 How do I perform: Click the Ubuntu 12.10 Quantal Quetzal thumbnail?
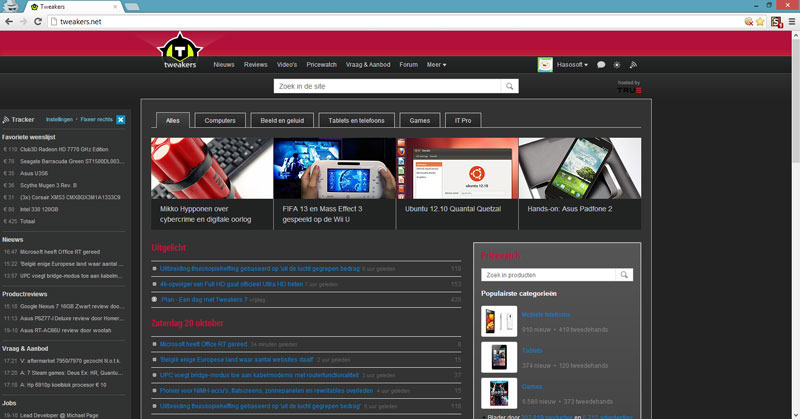coord(457,168)
